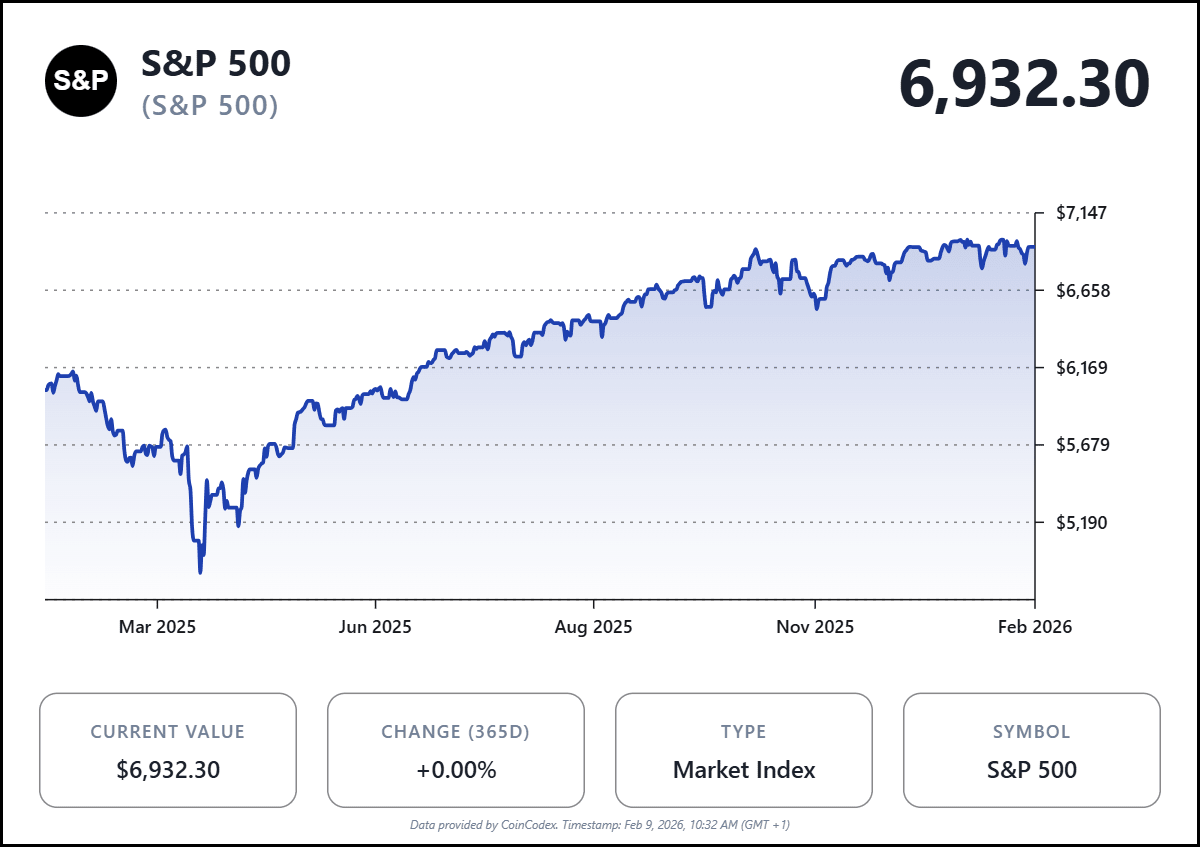Click the $5,190 y-axis label
The width and height of the screenshot is (1200, 847).
pos(1082,522)
